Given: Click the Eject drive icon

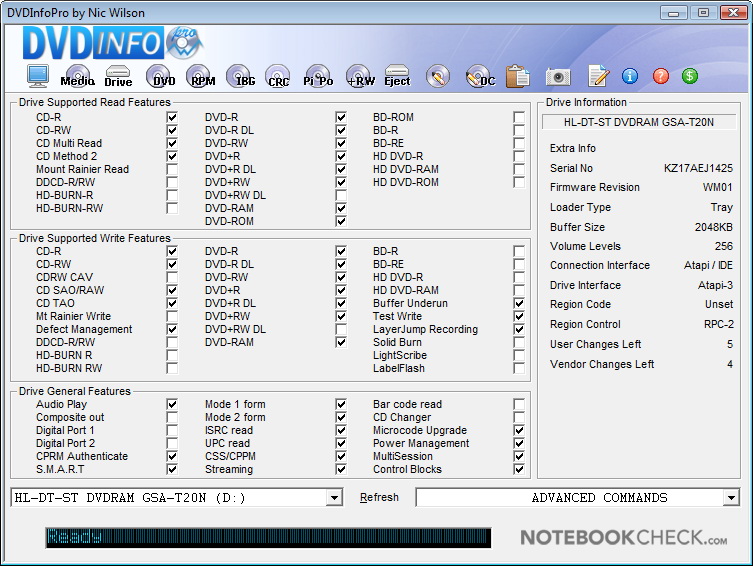Looking at the screenshot, I should point(397,76).
